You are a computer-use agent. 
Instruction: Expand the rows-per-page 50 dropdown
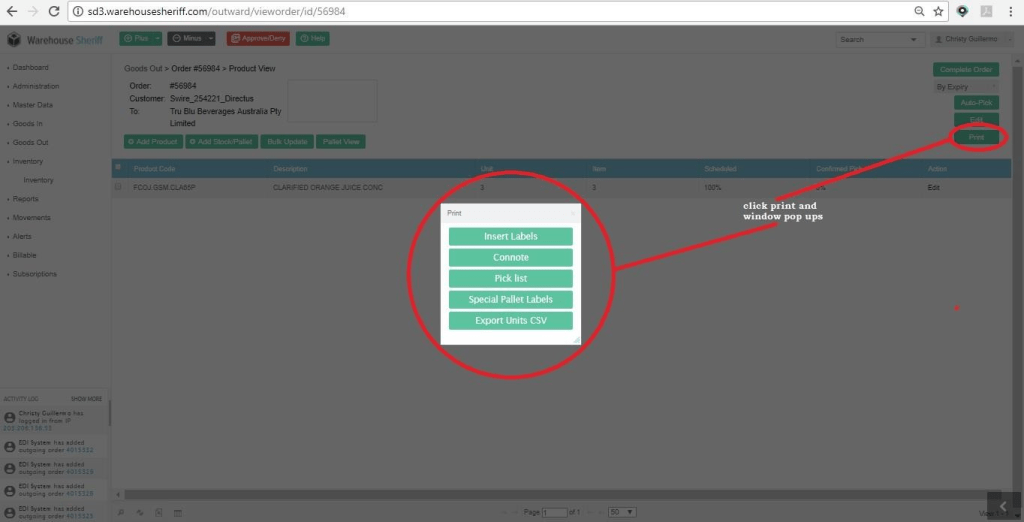622,512
